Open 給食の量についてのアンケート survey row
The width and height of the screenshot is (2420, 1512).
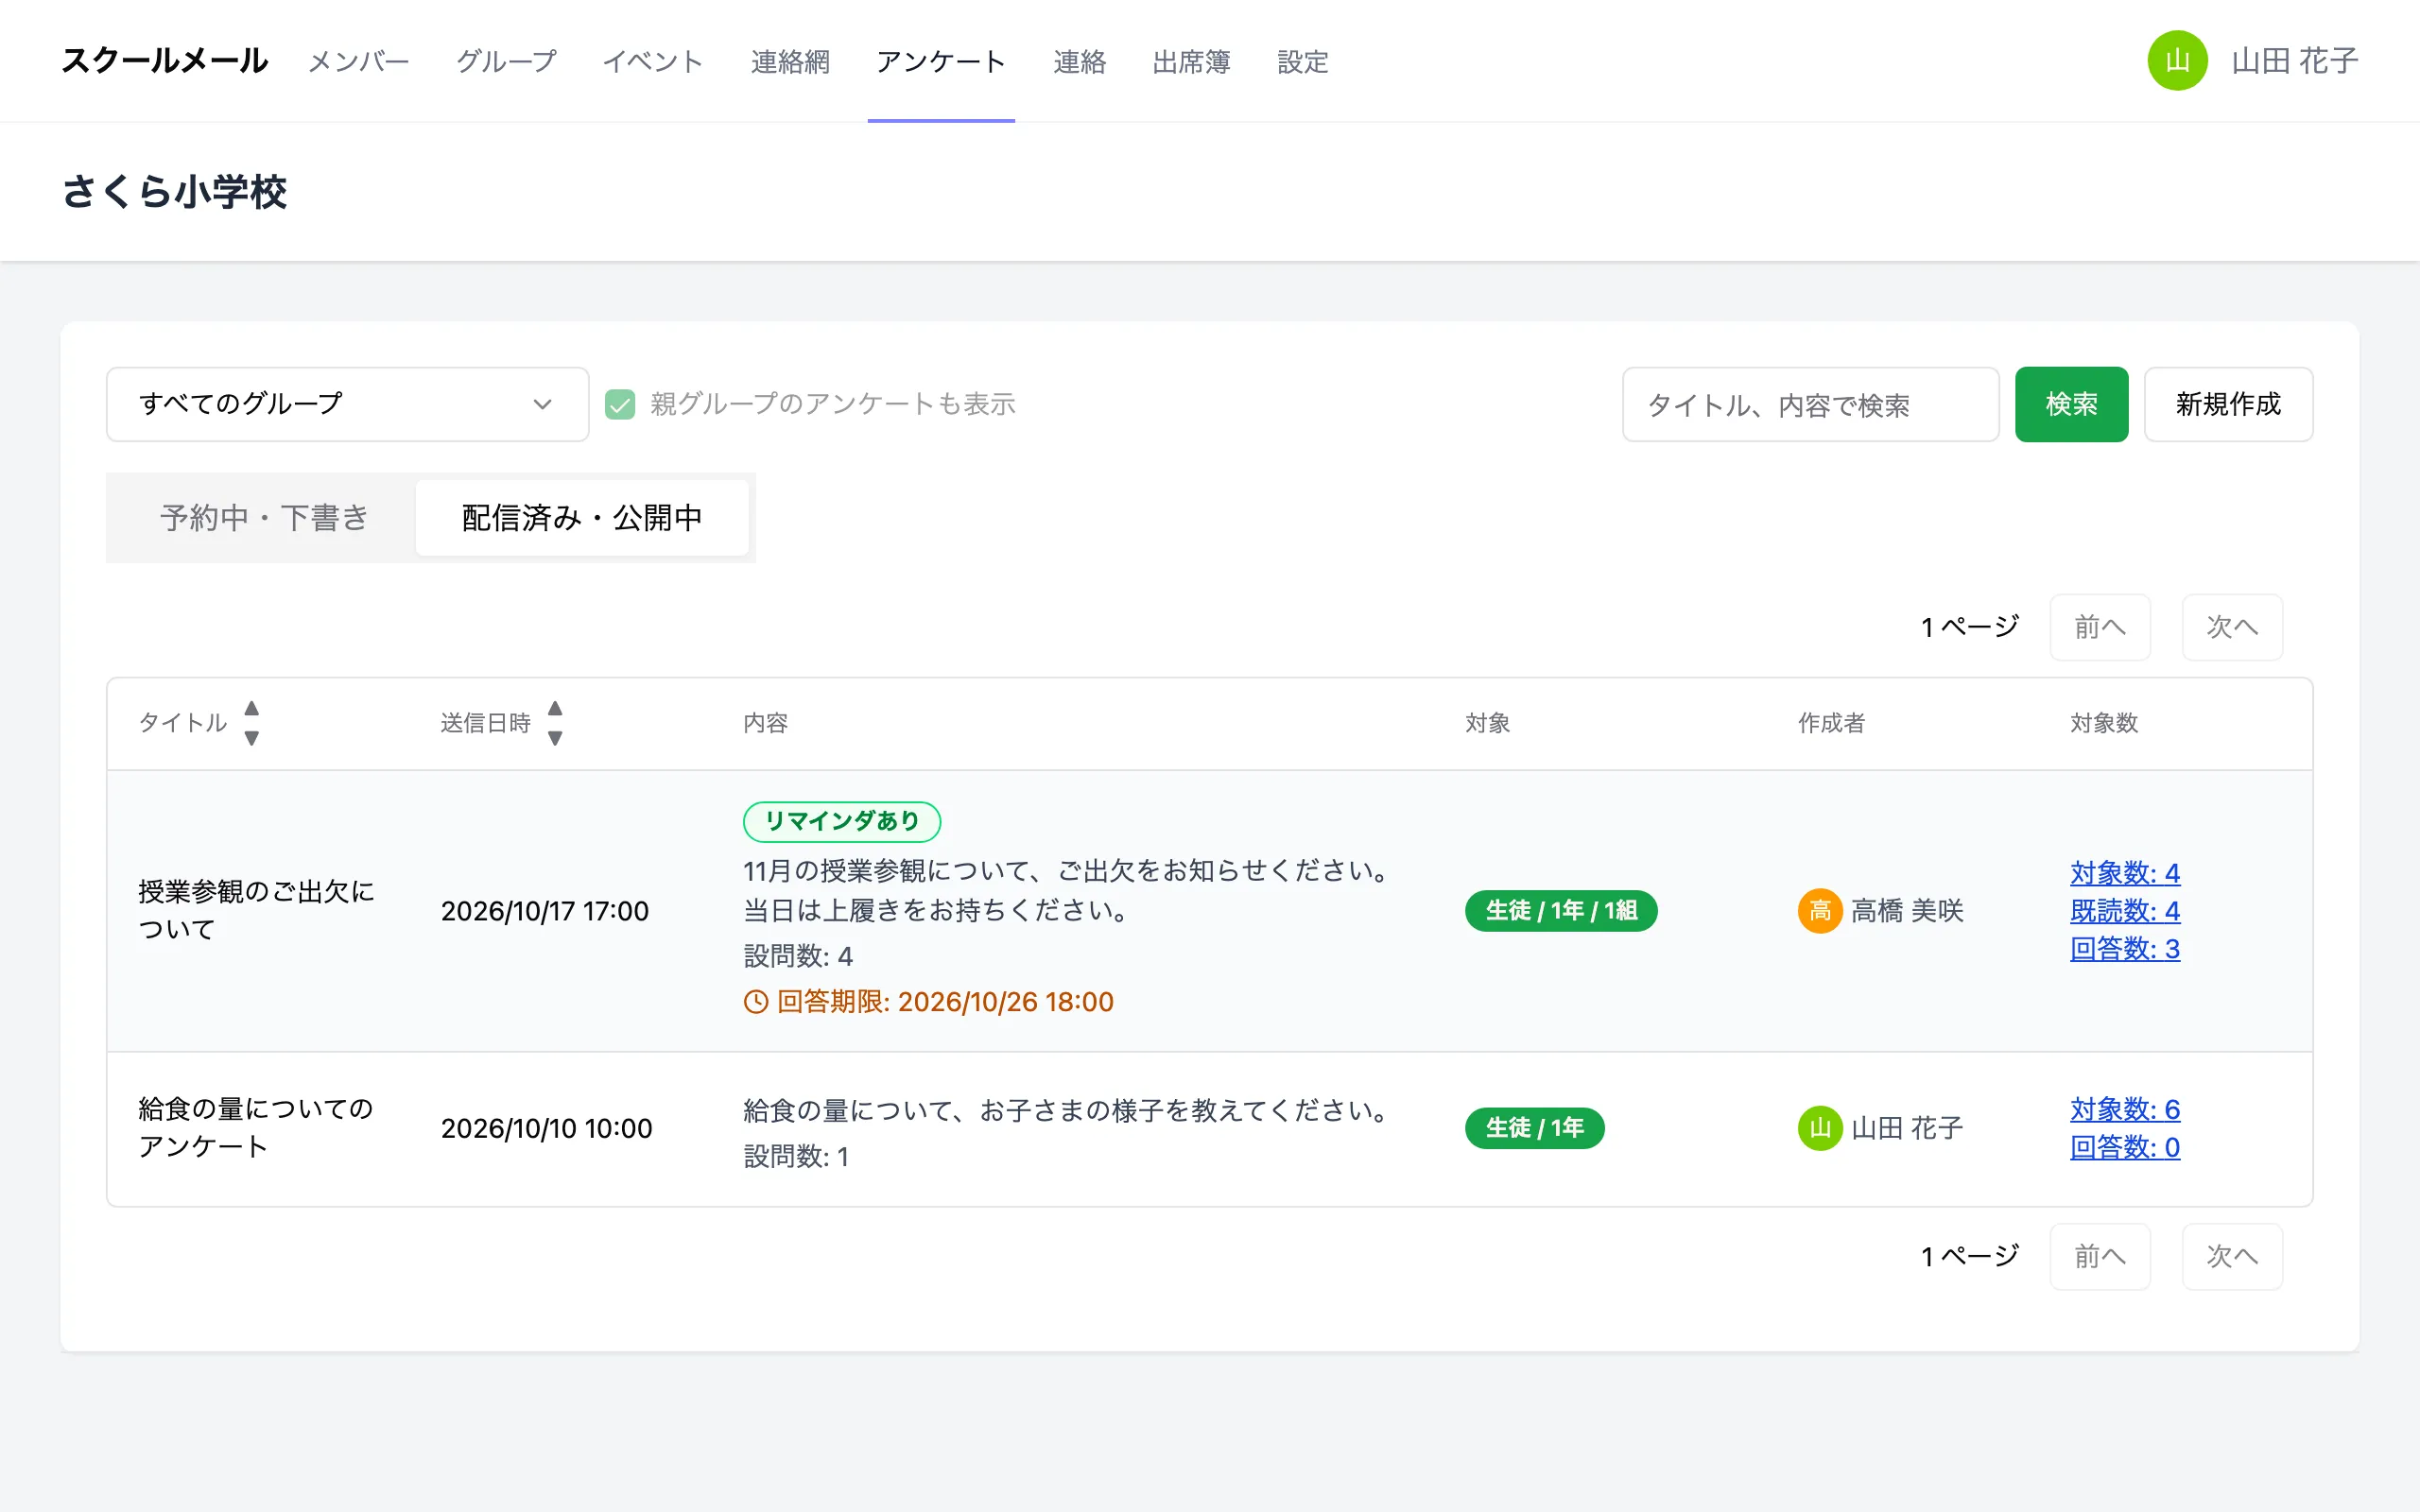(x=1209, y=1129)
